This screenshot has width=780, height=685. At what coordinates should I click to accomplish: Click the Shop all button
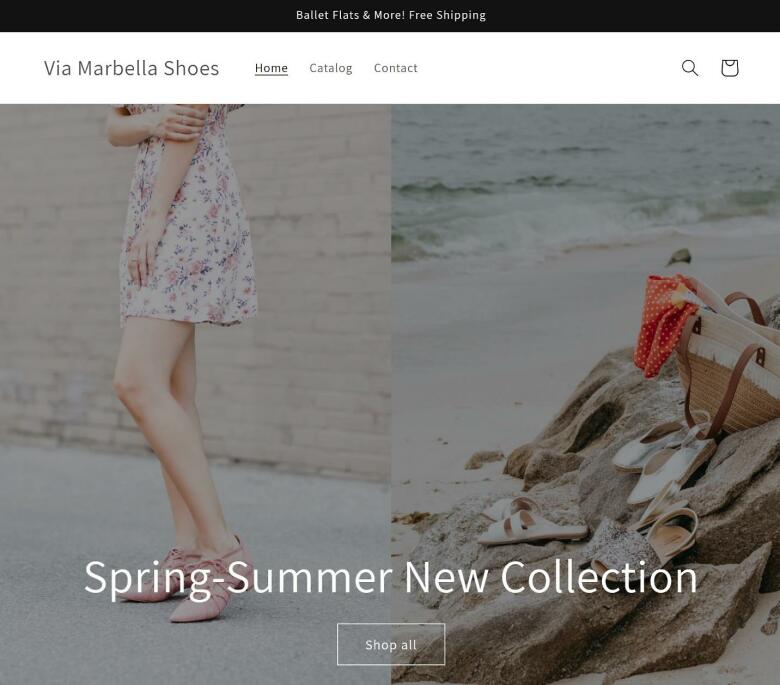[391, 644]
